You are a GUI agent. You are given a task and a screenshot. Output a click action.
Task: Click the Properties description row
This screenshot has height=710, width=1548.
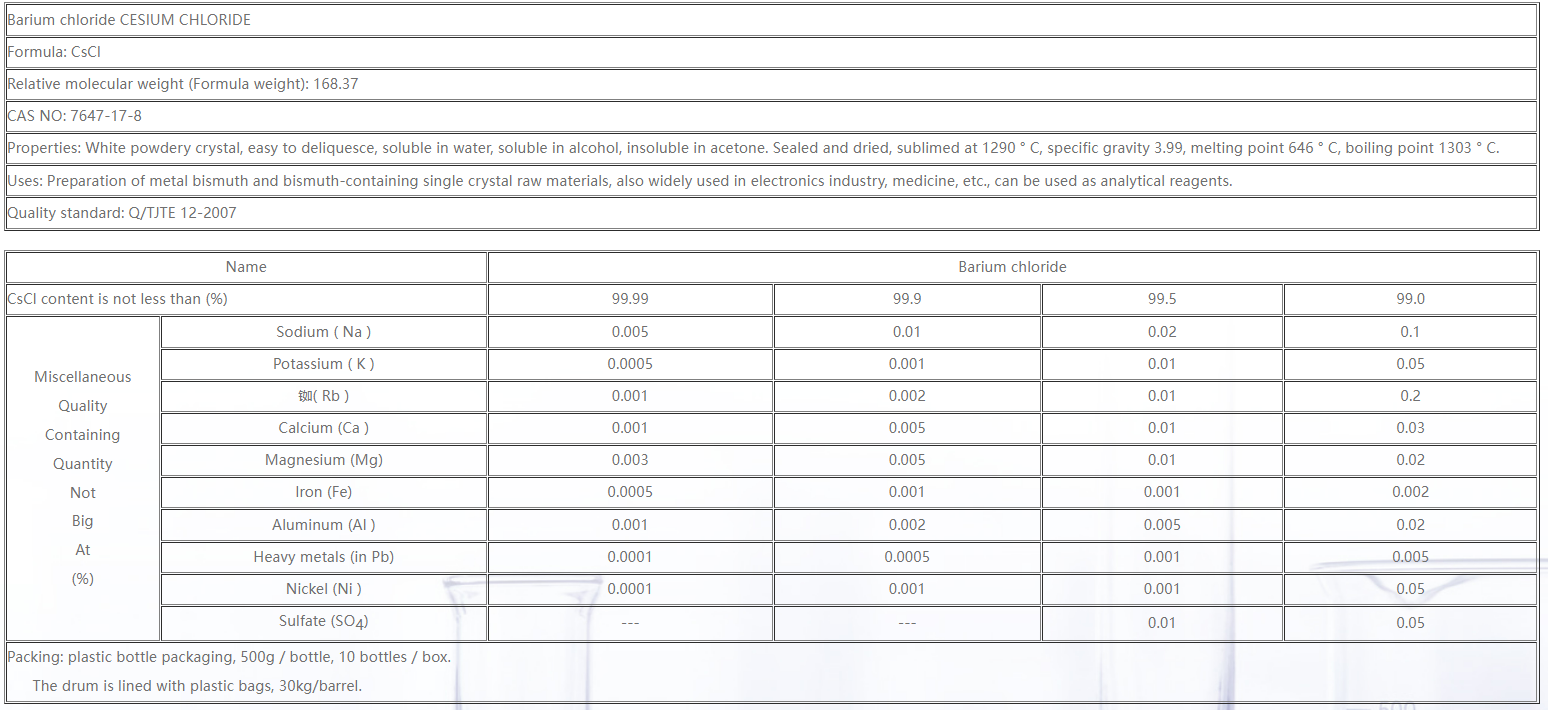[753, 148]
